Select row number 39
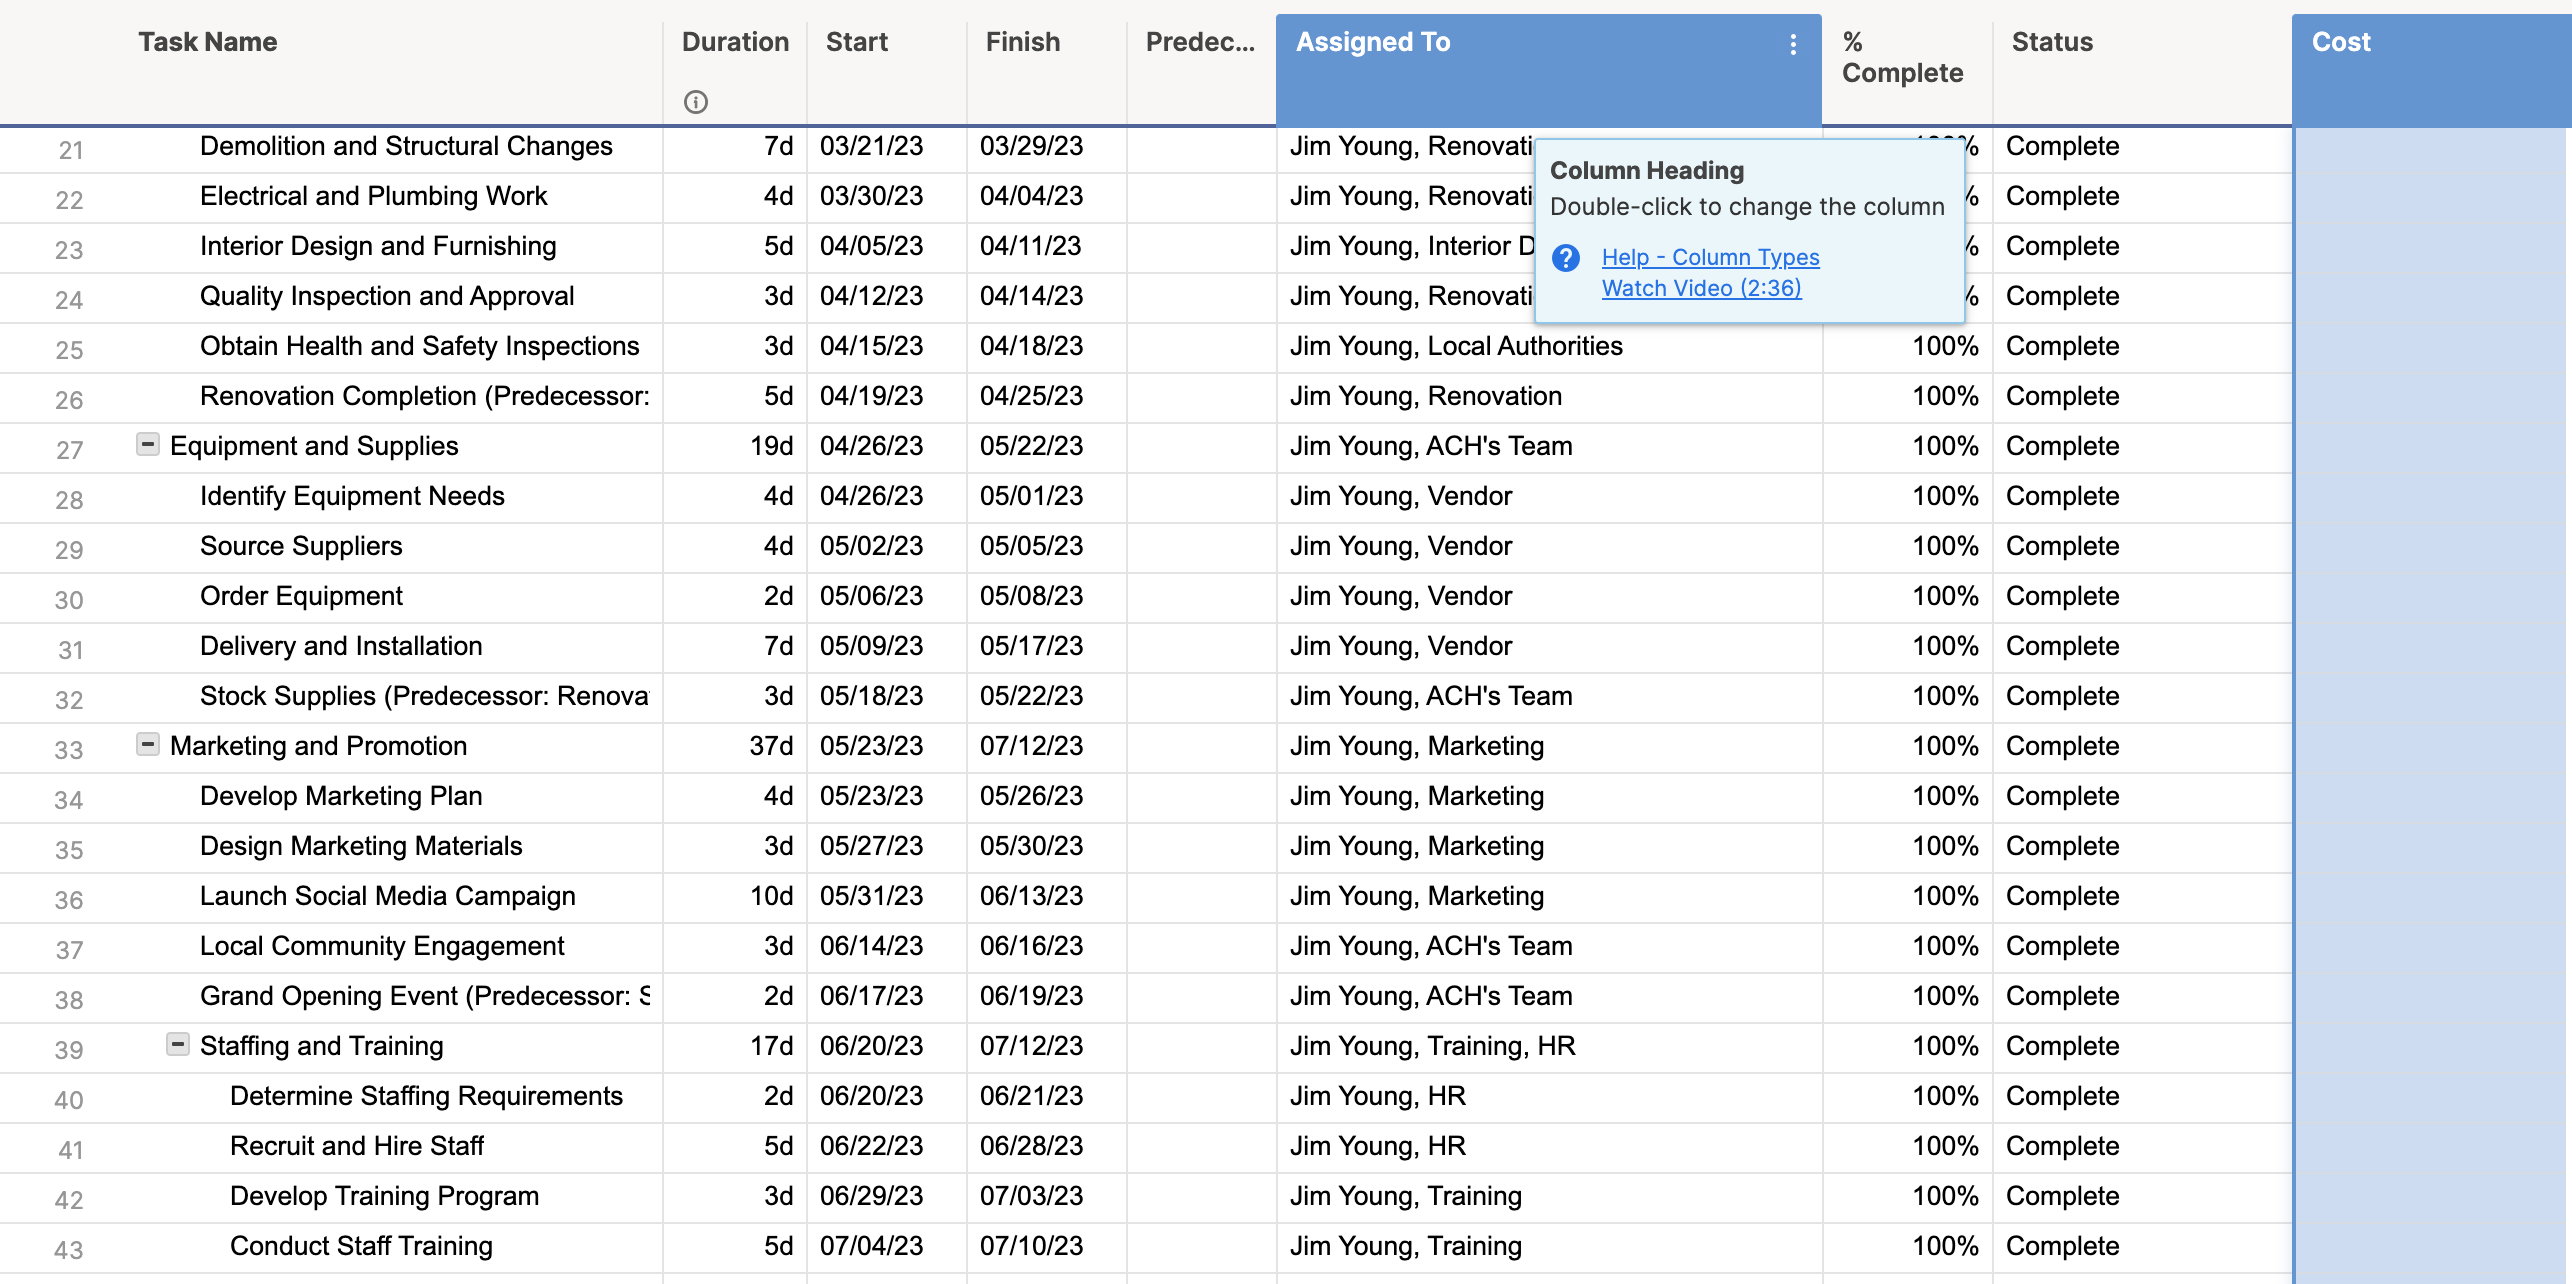 click(x=69, y=1049)
